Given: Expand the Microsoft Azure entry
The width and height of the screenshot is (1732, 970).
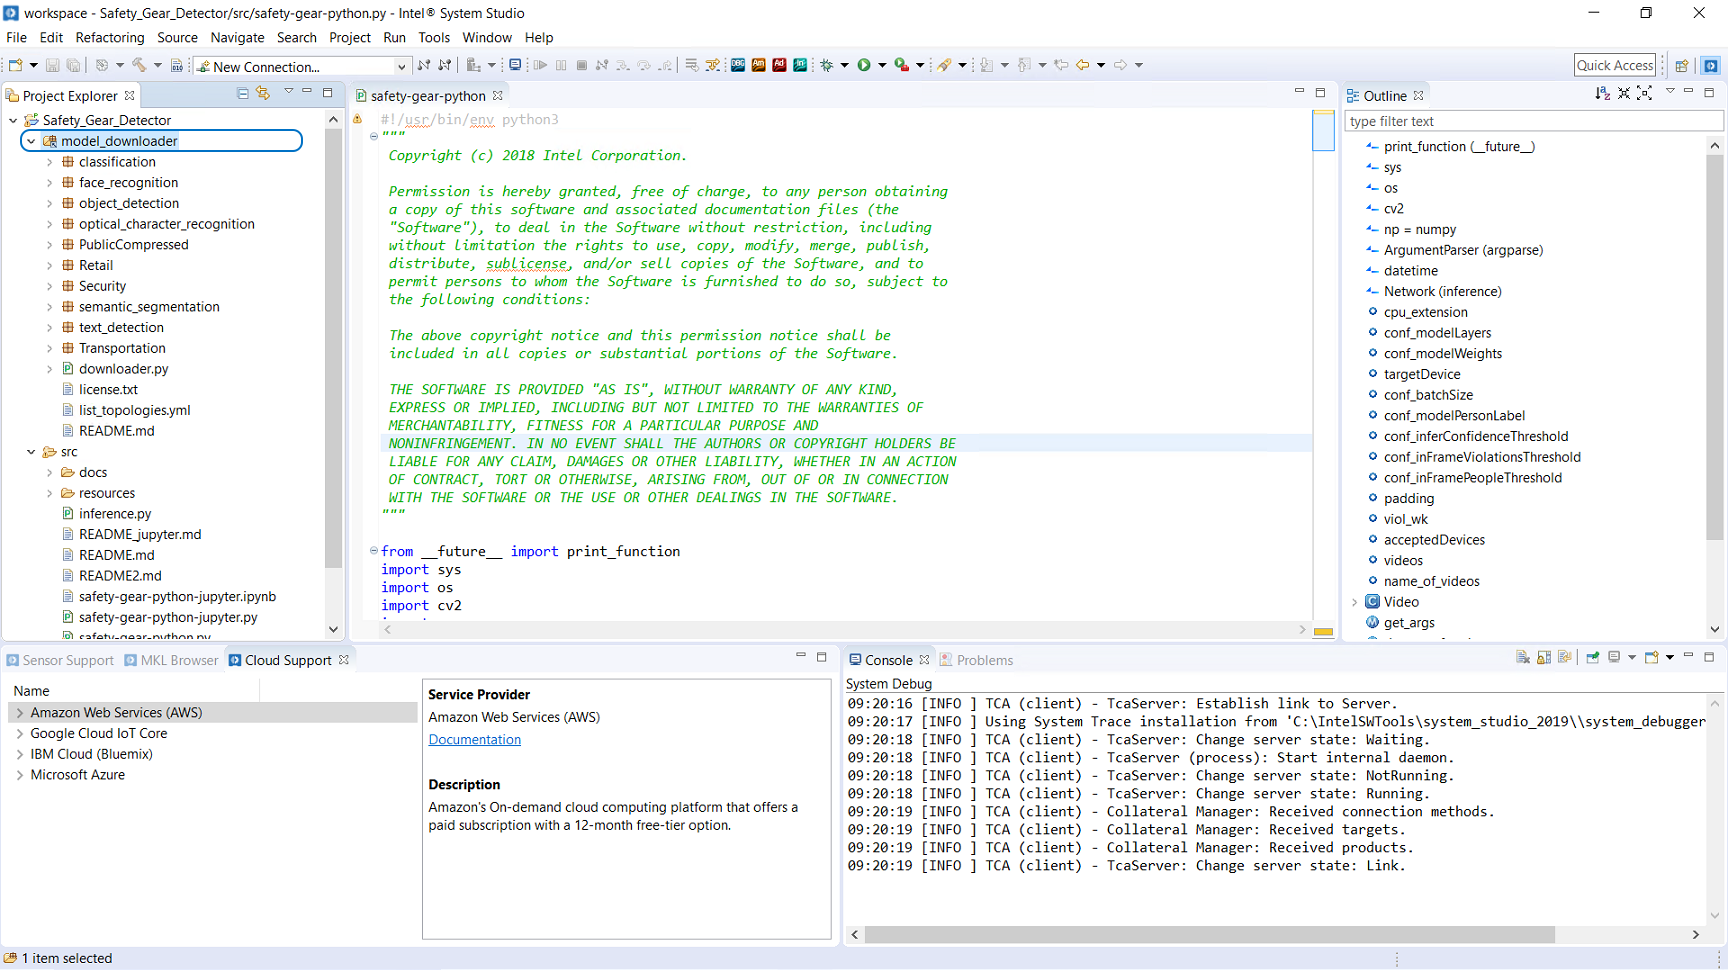Looking at the screenshot, I should tap(19, 775).
